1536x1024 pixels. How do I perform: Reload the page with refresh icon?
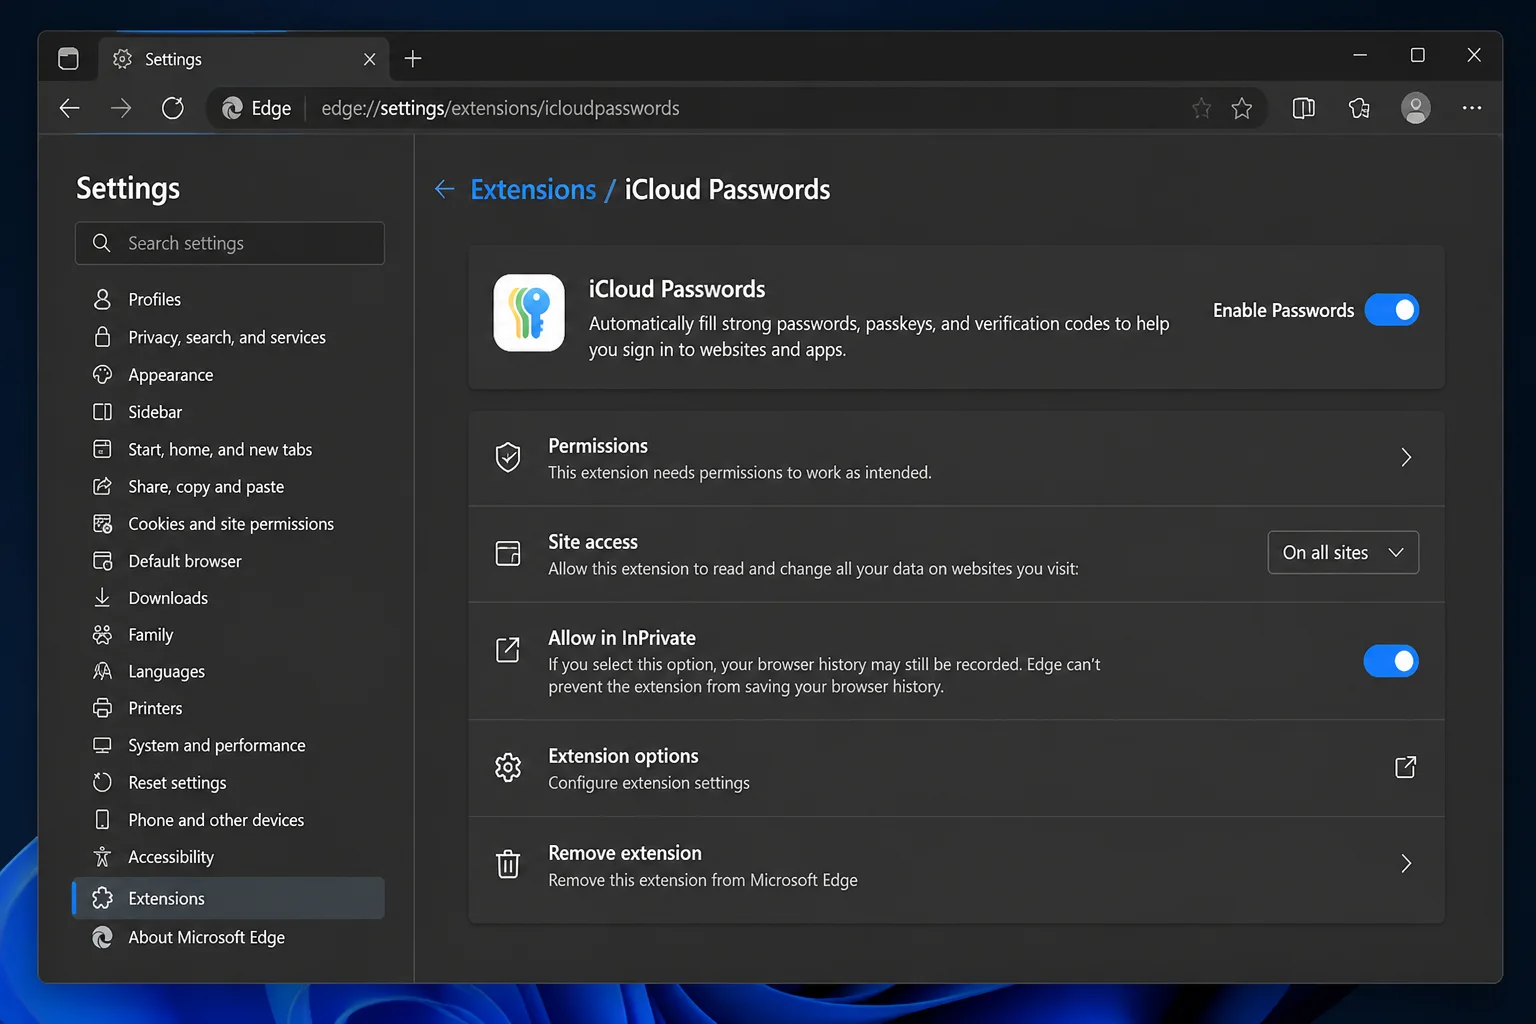click(173, 108)
